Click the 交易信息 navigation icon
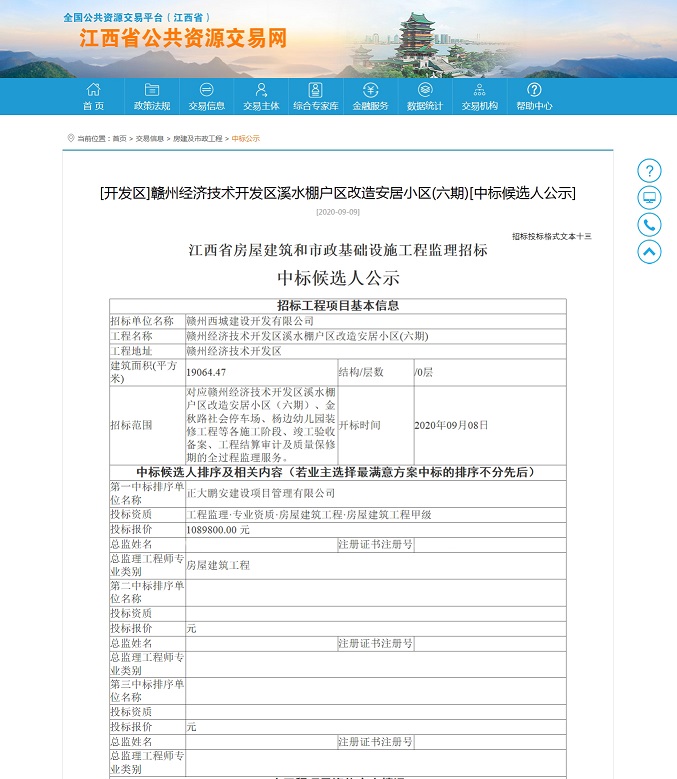This screenshot has height=779, width=677. (x=206, y=89)
